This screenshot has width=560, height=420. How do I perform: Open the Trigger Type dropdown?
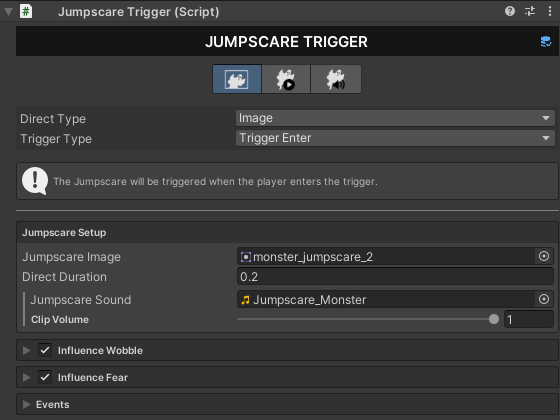coord(395,138)
